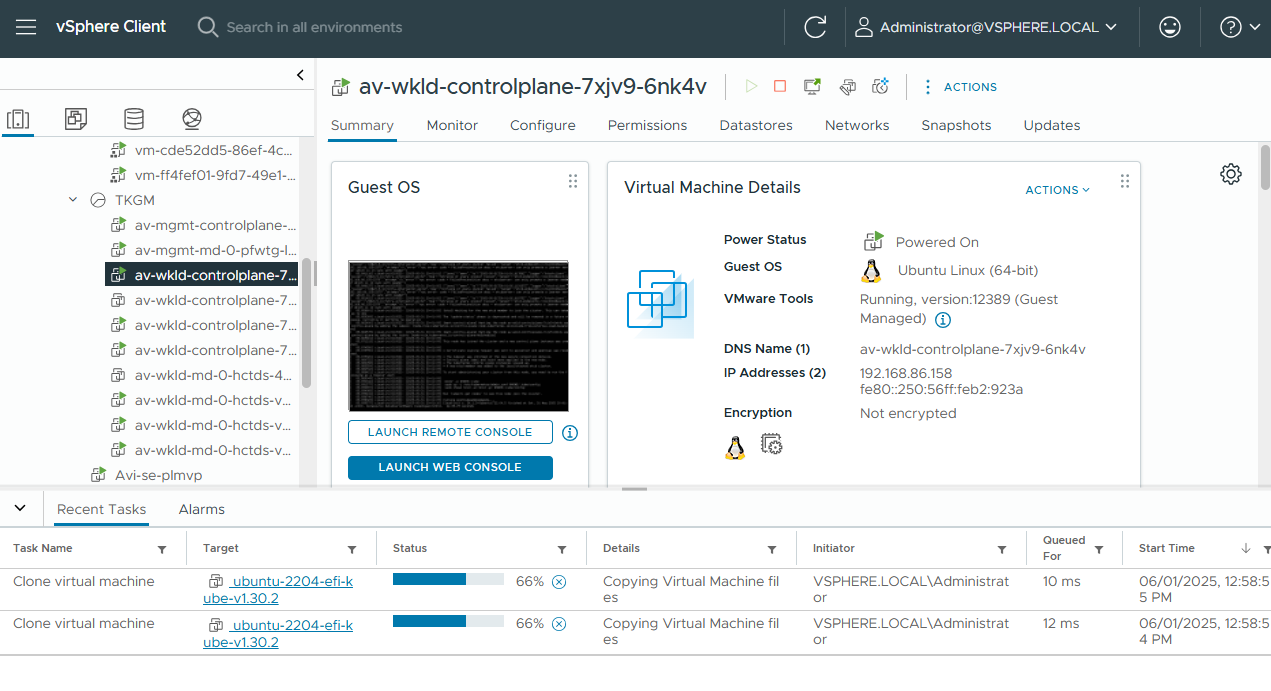The height and width of the screenshot is (691, 1271).
Task: Open ubuntu-2204 target link in 10 ms row
Action: click(x=278, y=590)
